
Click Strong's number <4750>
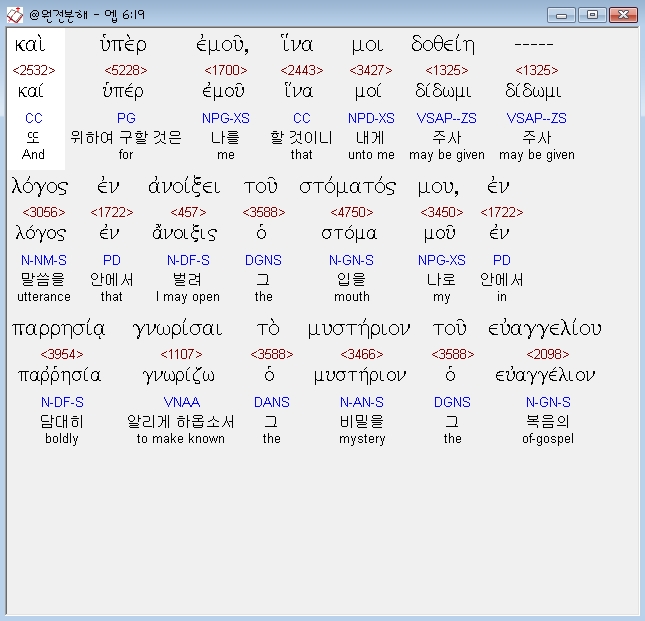click(352, 212)
